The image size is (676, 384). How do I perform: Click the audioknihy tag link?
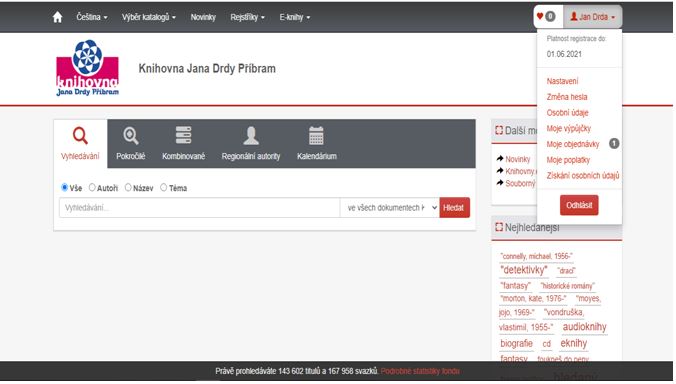[584, 327]
